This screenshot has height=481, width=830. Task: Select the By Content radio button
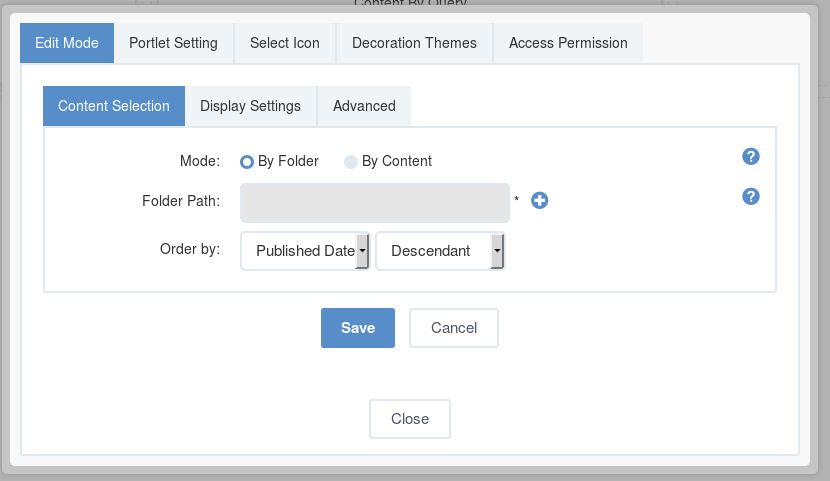point(350,162)
